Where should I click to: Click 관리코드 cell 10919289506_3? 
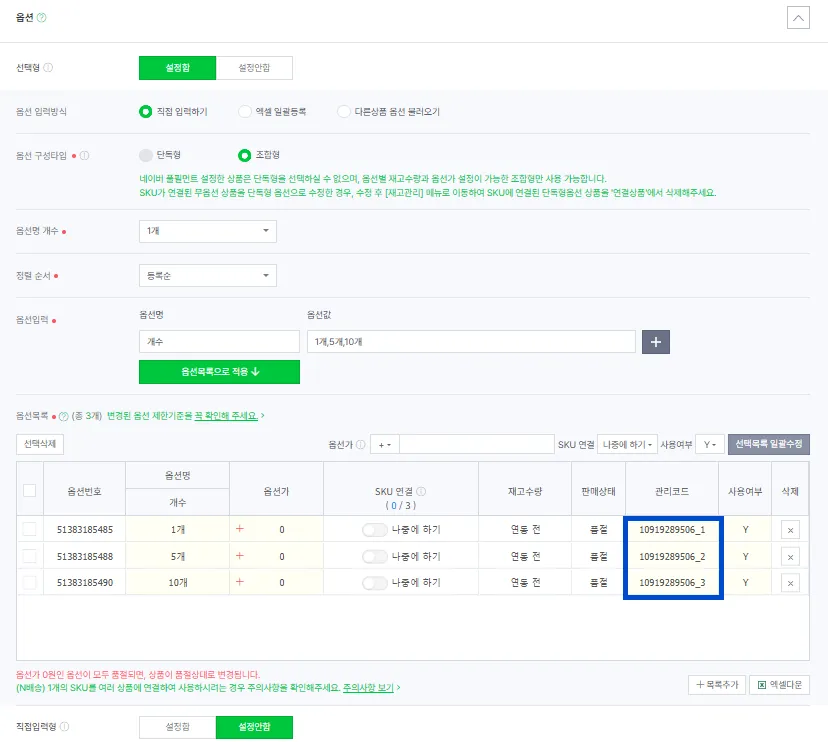pos(672,583)
